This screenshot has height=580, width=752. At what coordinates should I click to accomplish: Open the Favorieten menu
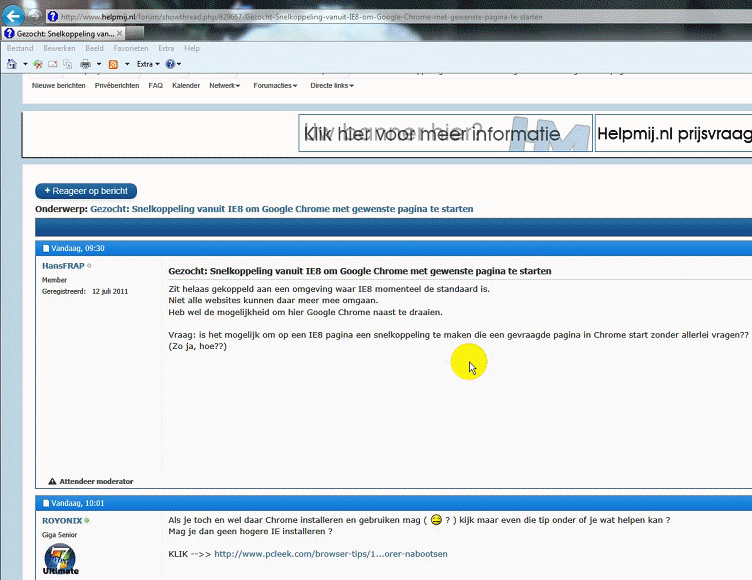tap(131, 48)
